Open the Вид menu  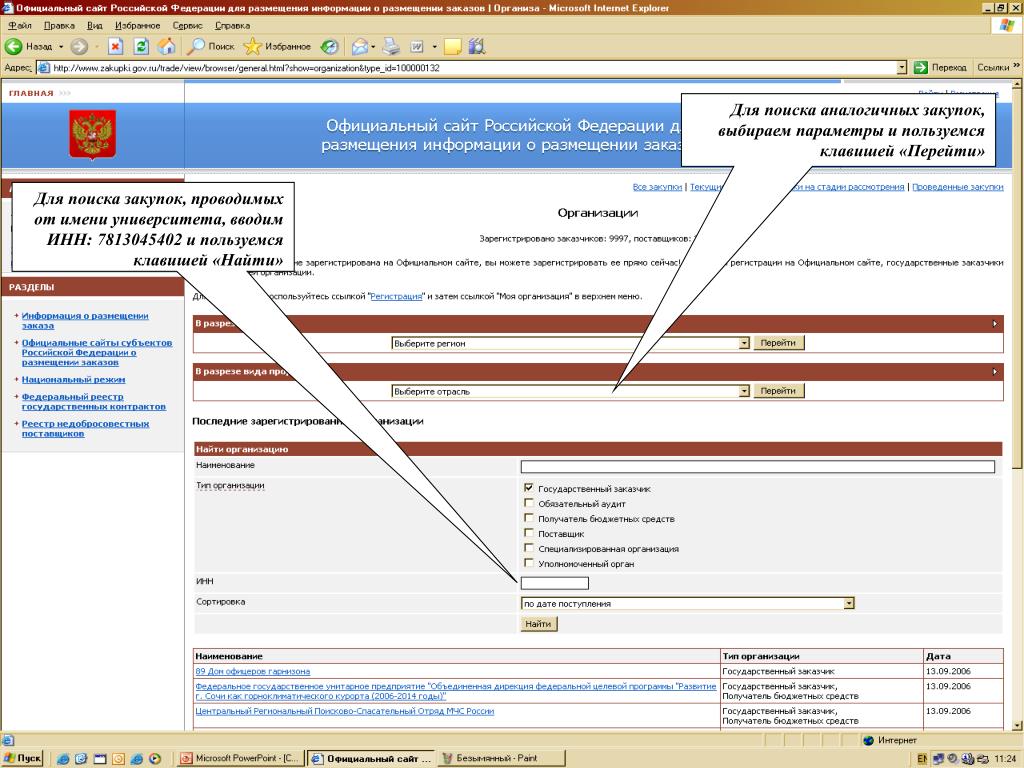[x=95, y=25]
